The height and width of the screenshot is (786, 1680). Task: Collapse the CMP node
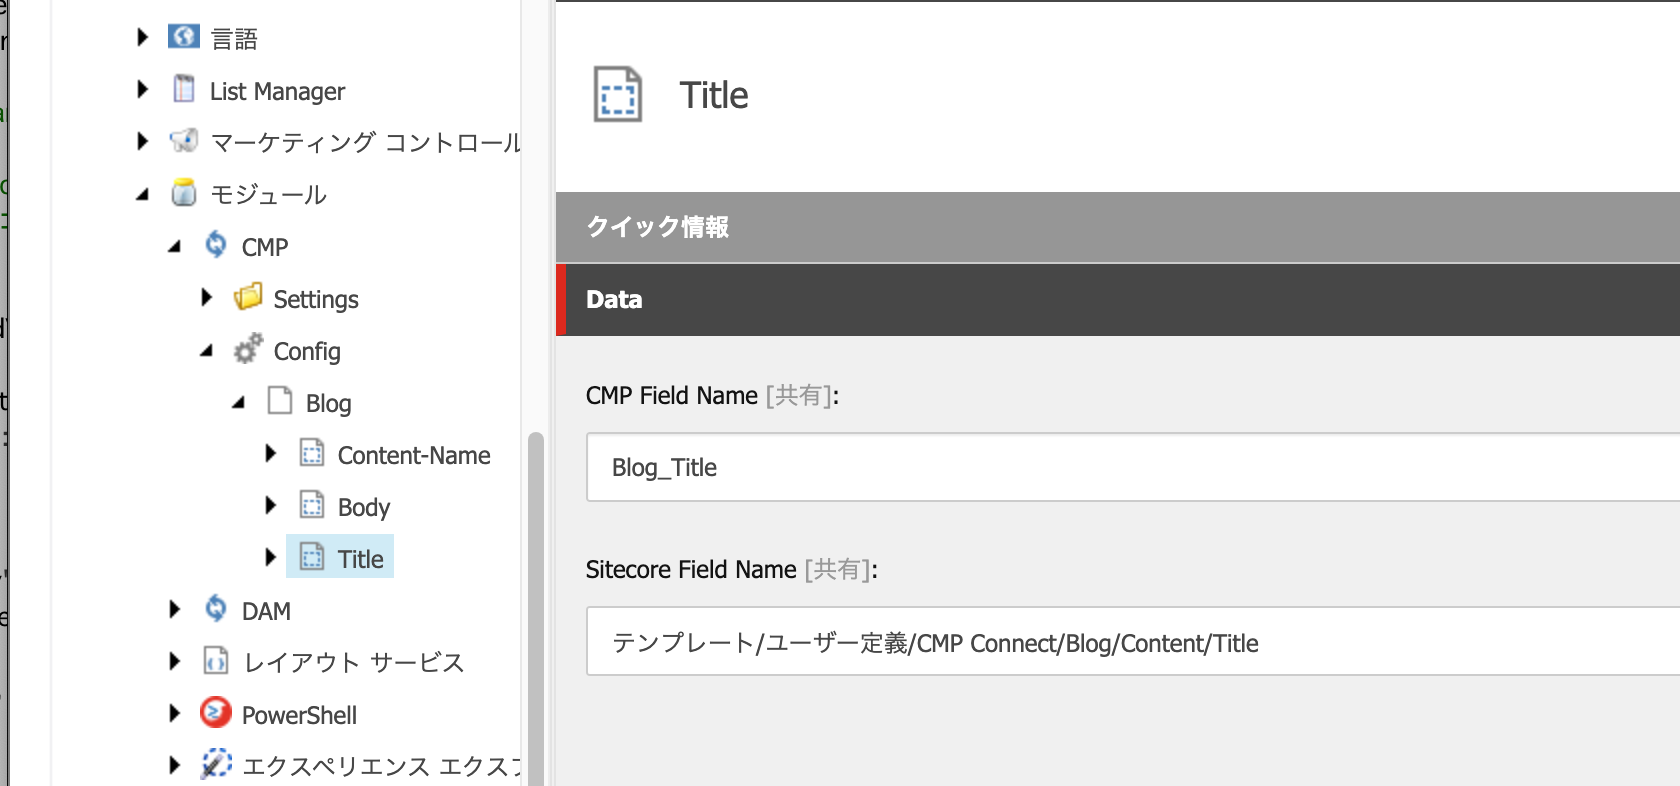[174, 247]
